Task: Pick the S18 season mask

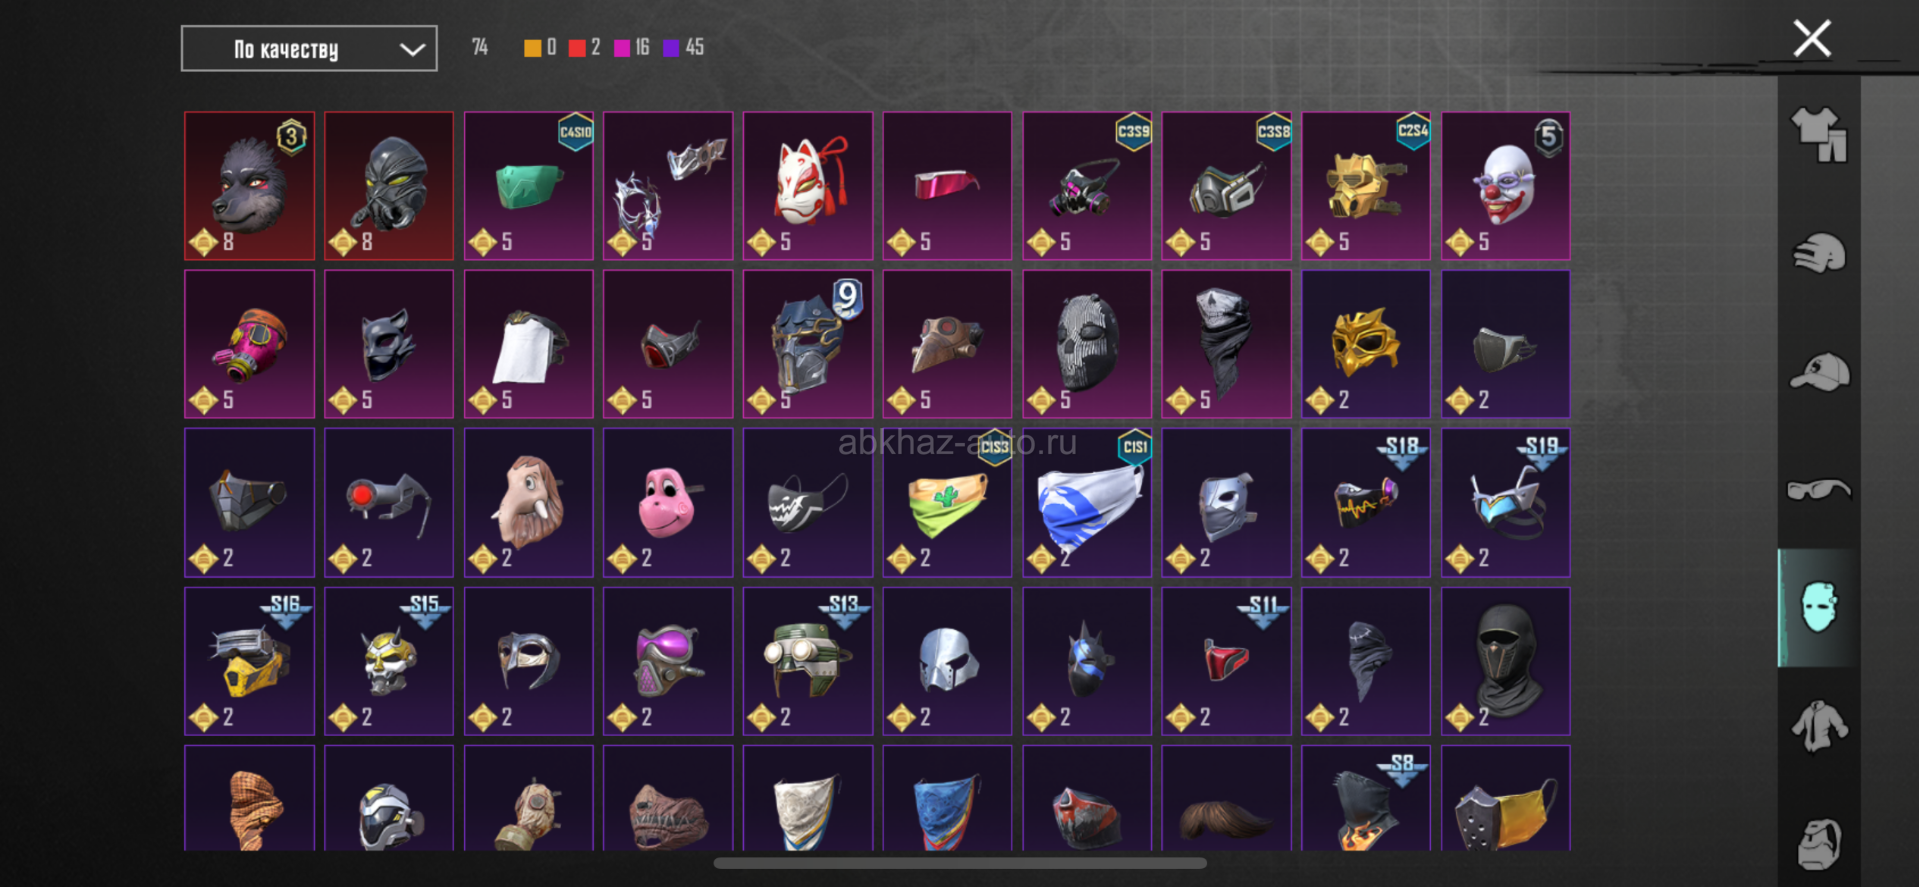Action: pos(1366,503)
